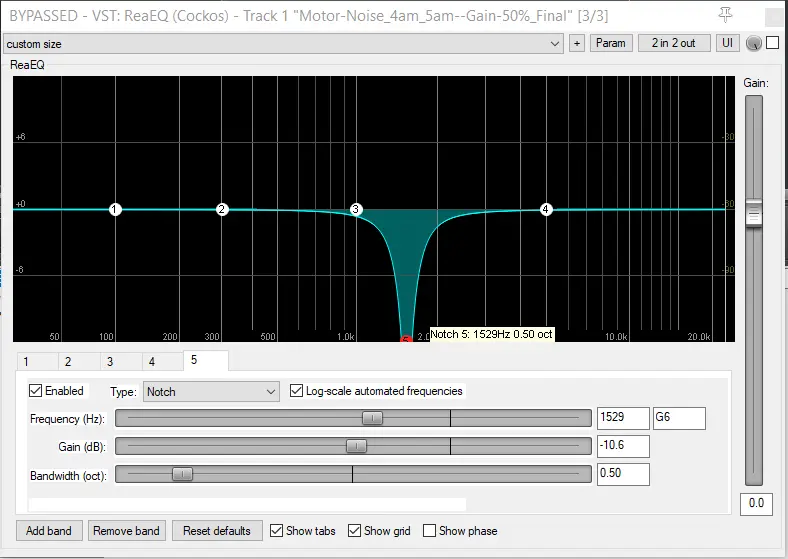Open the band Type dropdown
Viewport: 788px width, 559px height.
pos(211,392)
